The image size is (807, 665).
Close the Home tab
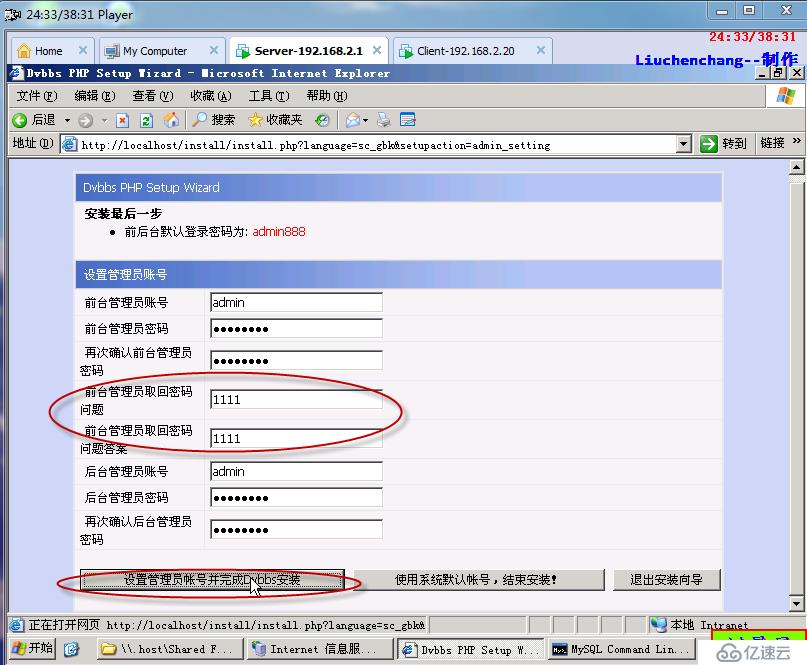(82, 50)
